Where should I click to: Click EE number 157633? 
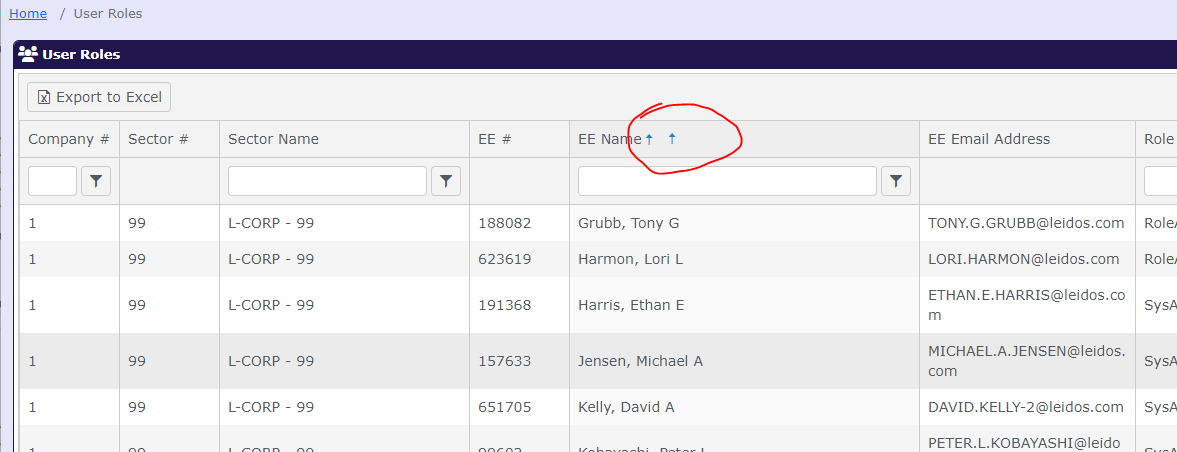505,361
